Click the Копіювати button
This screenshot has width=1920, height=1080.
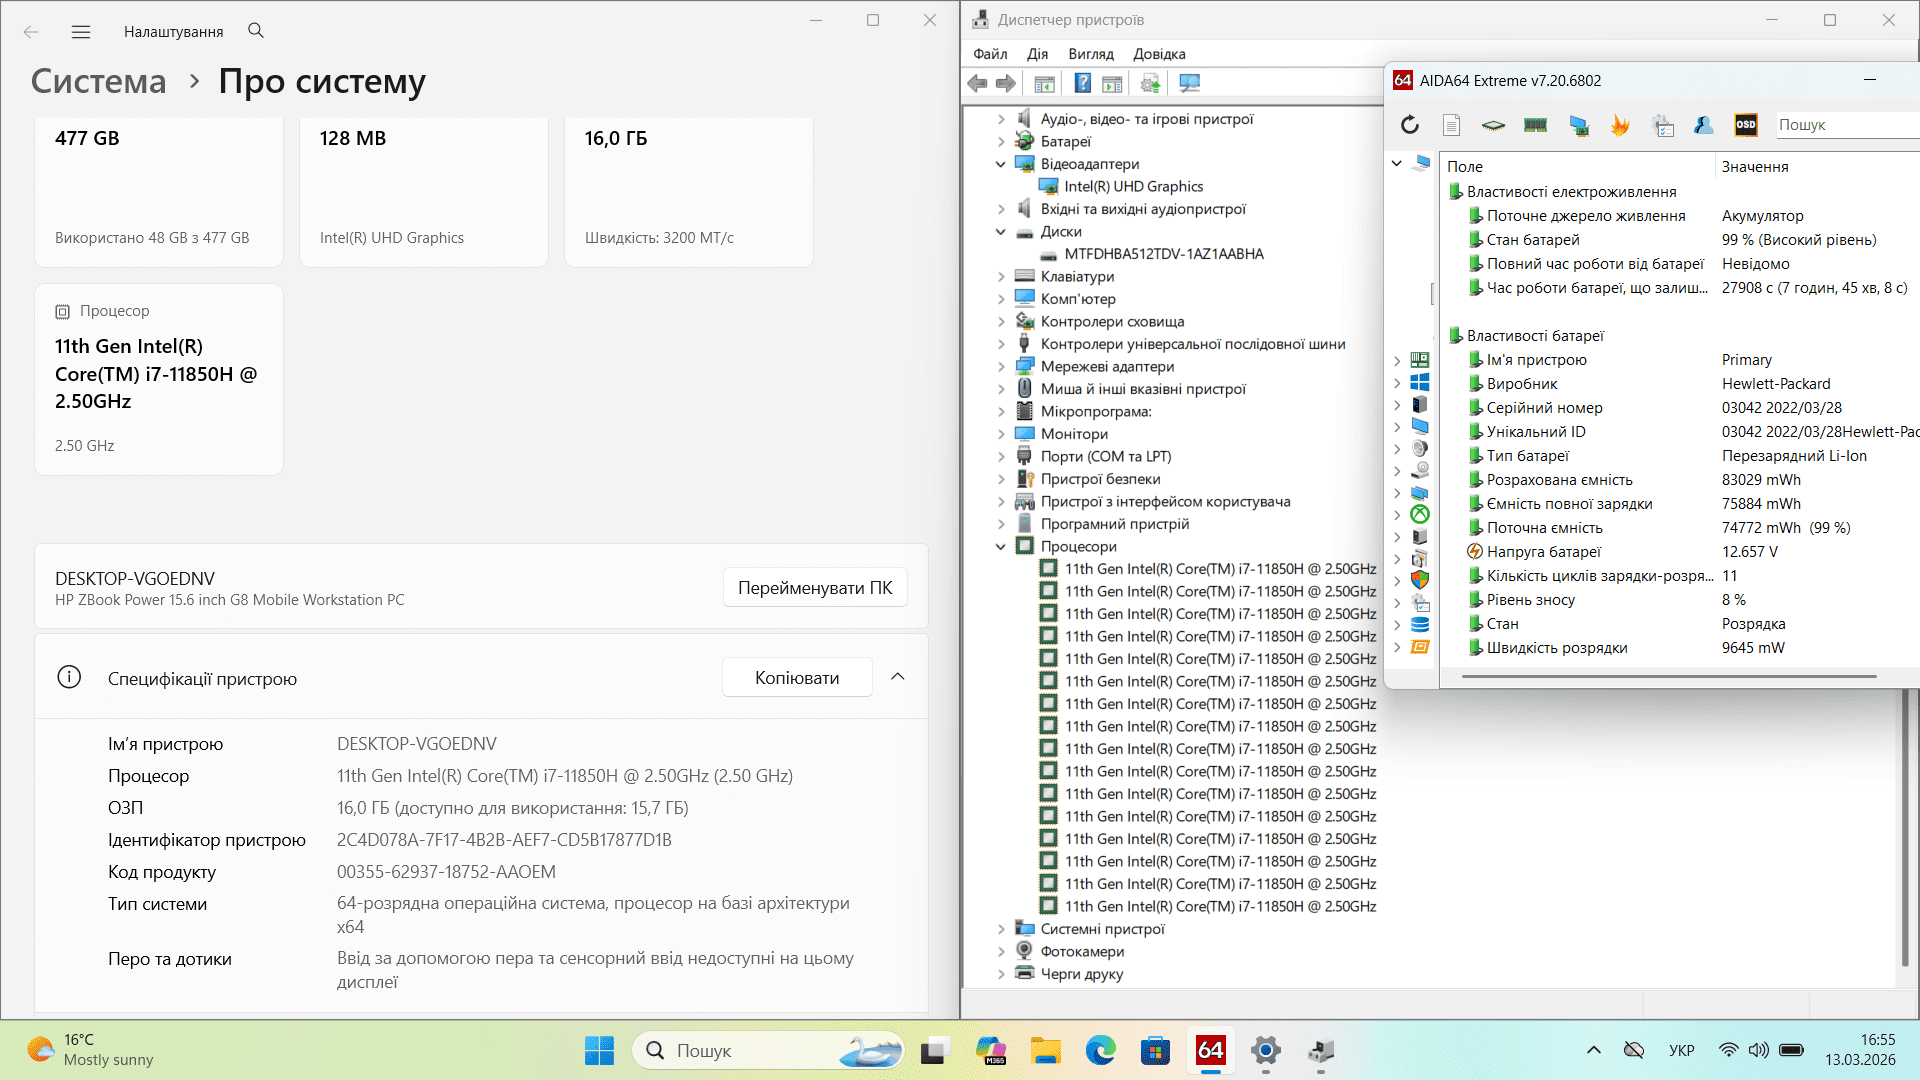(796, 678)
